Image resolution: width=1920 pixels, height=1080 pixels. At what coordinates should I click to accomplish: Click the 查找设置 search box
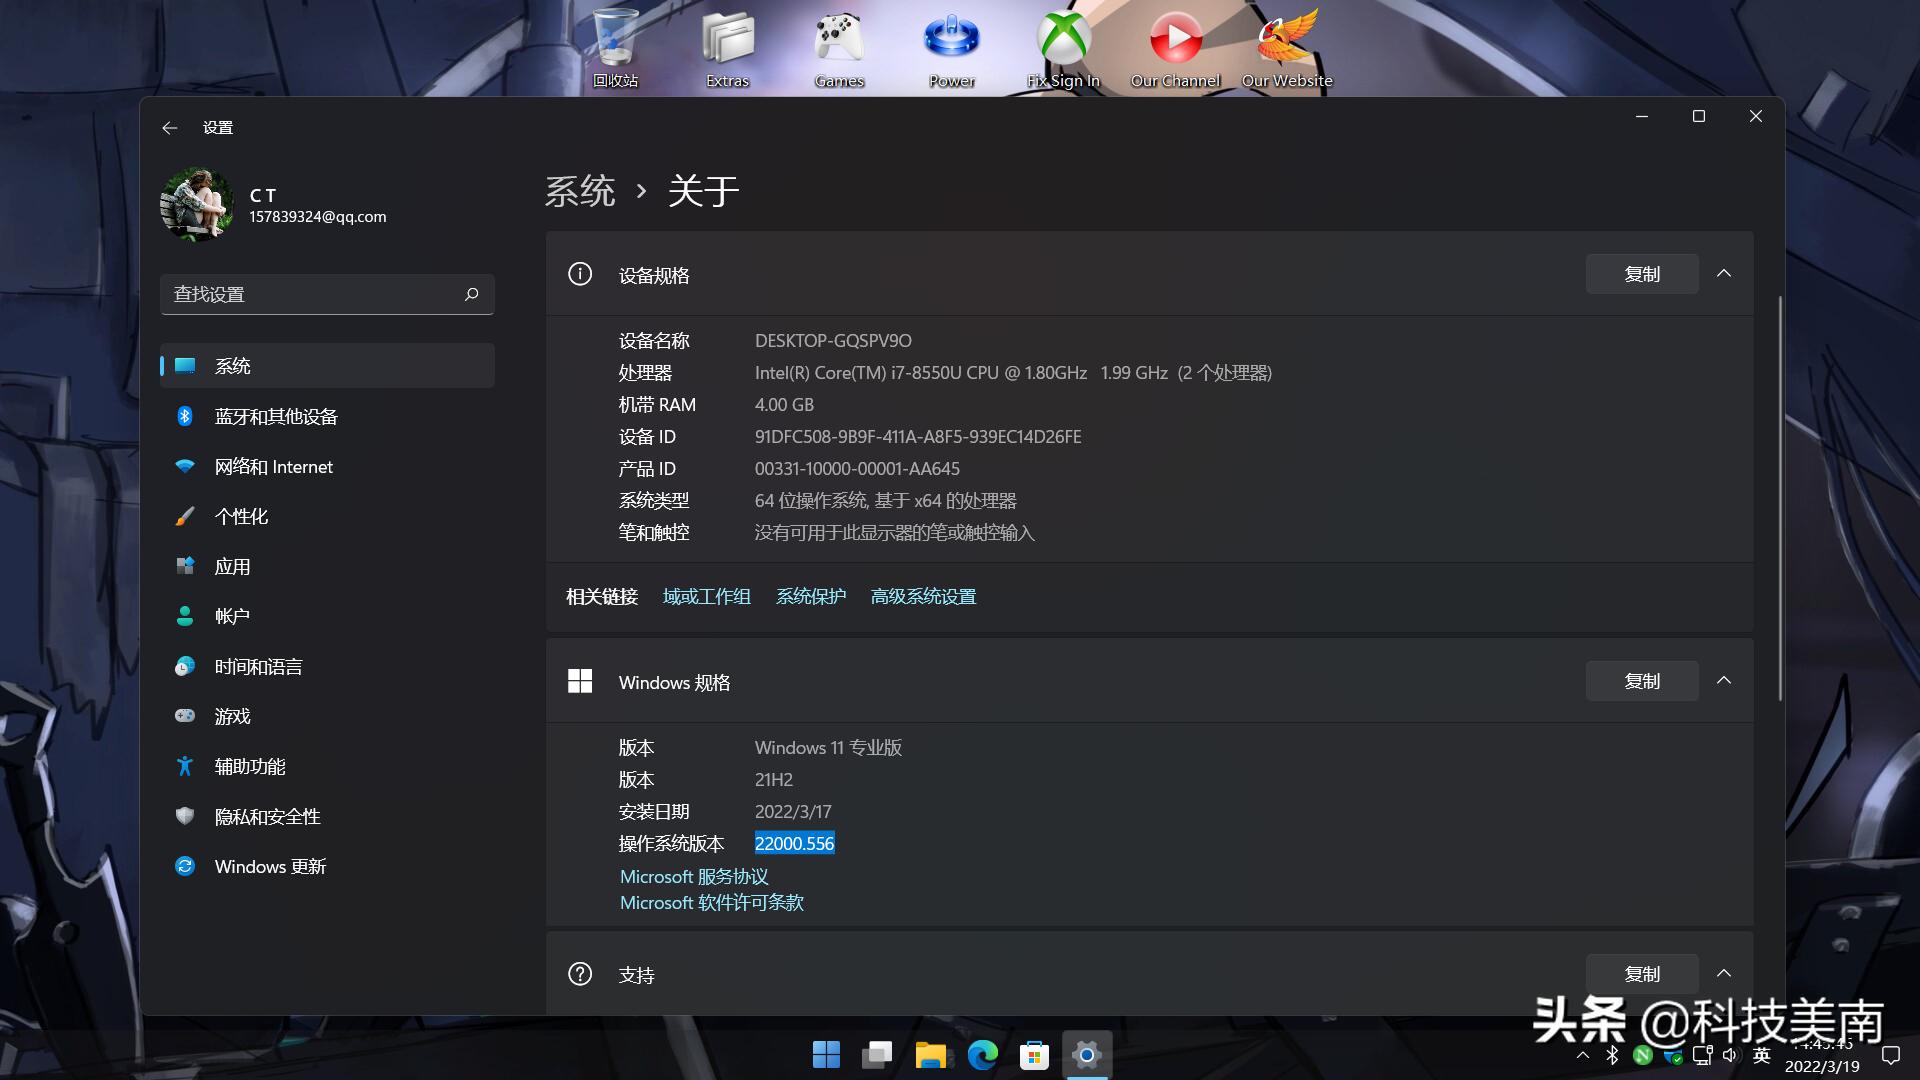[x=327, y=294]
